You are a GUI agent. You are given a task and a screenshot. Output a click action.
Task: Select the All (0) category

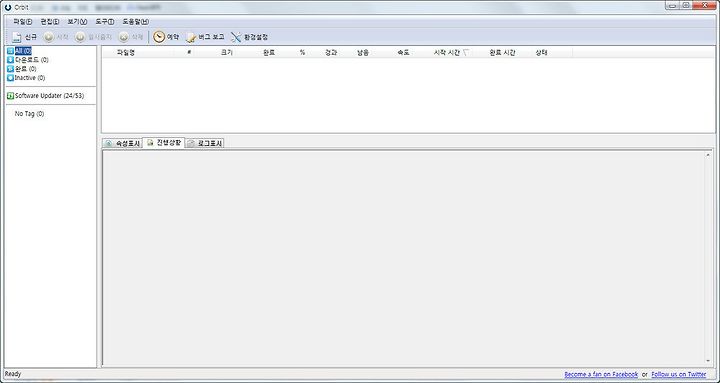pos(19,51)
